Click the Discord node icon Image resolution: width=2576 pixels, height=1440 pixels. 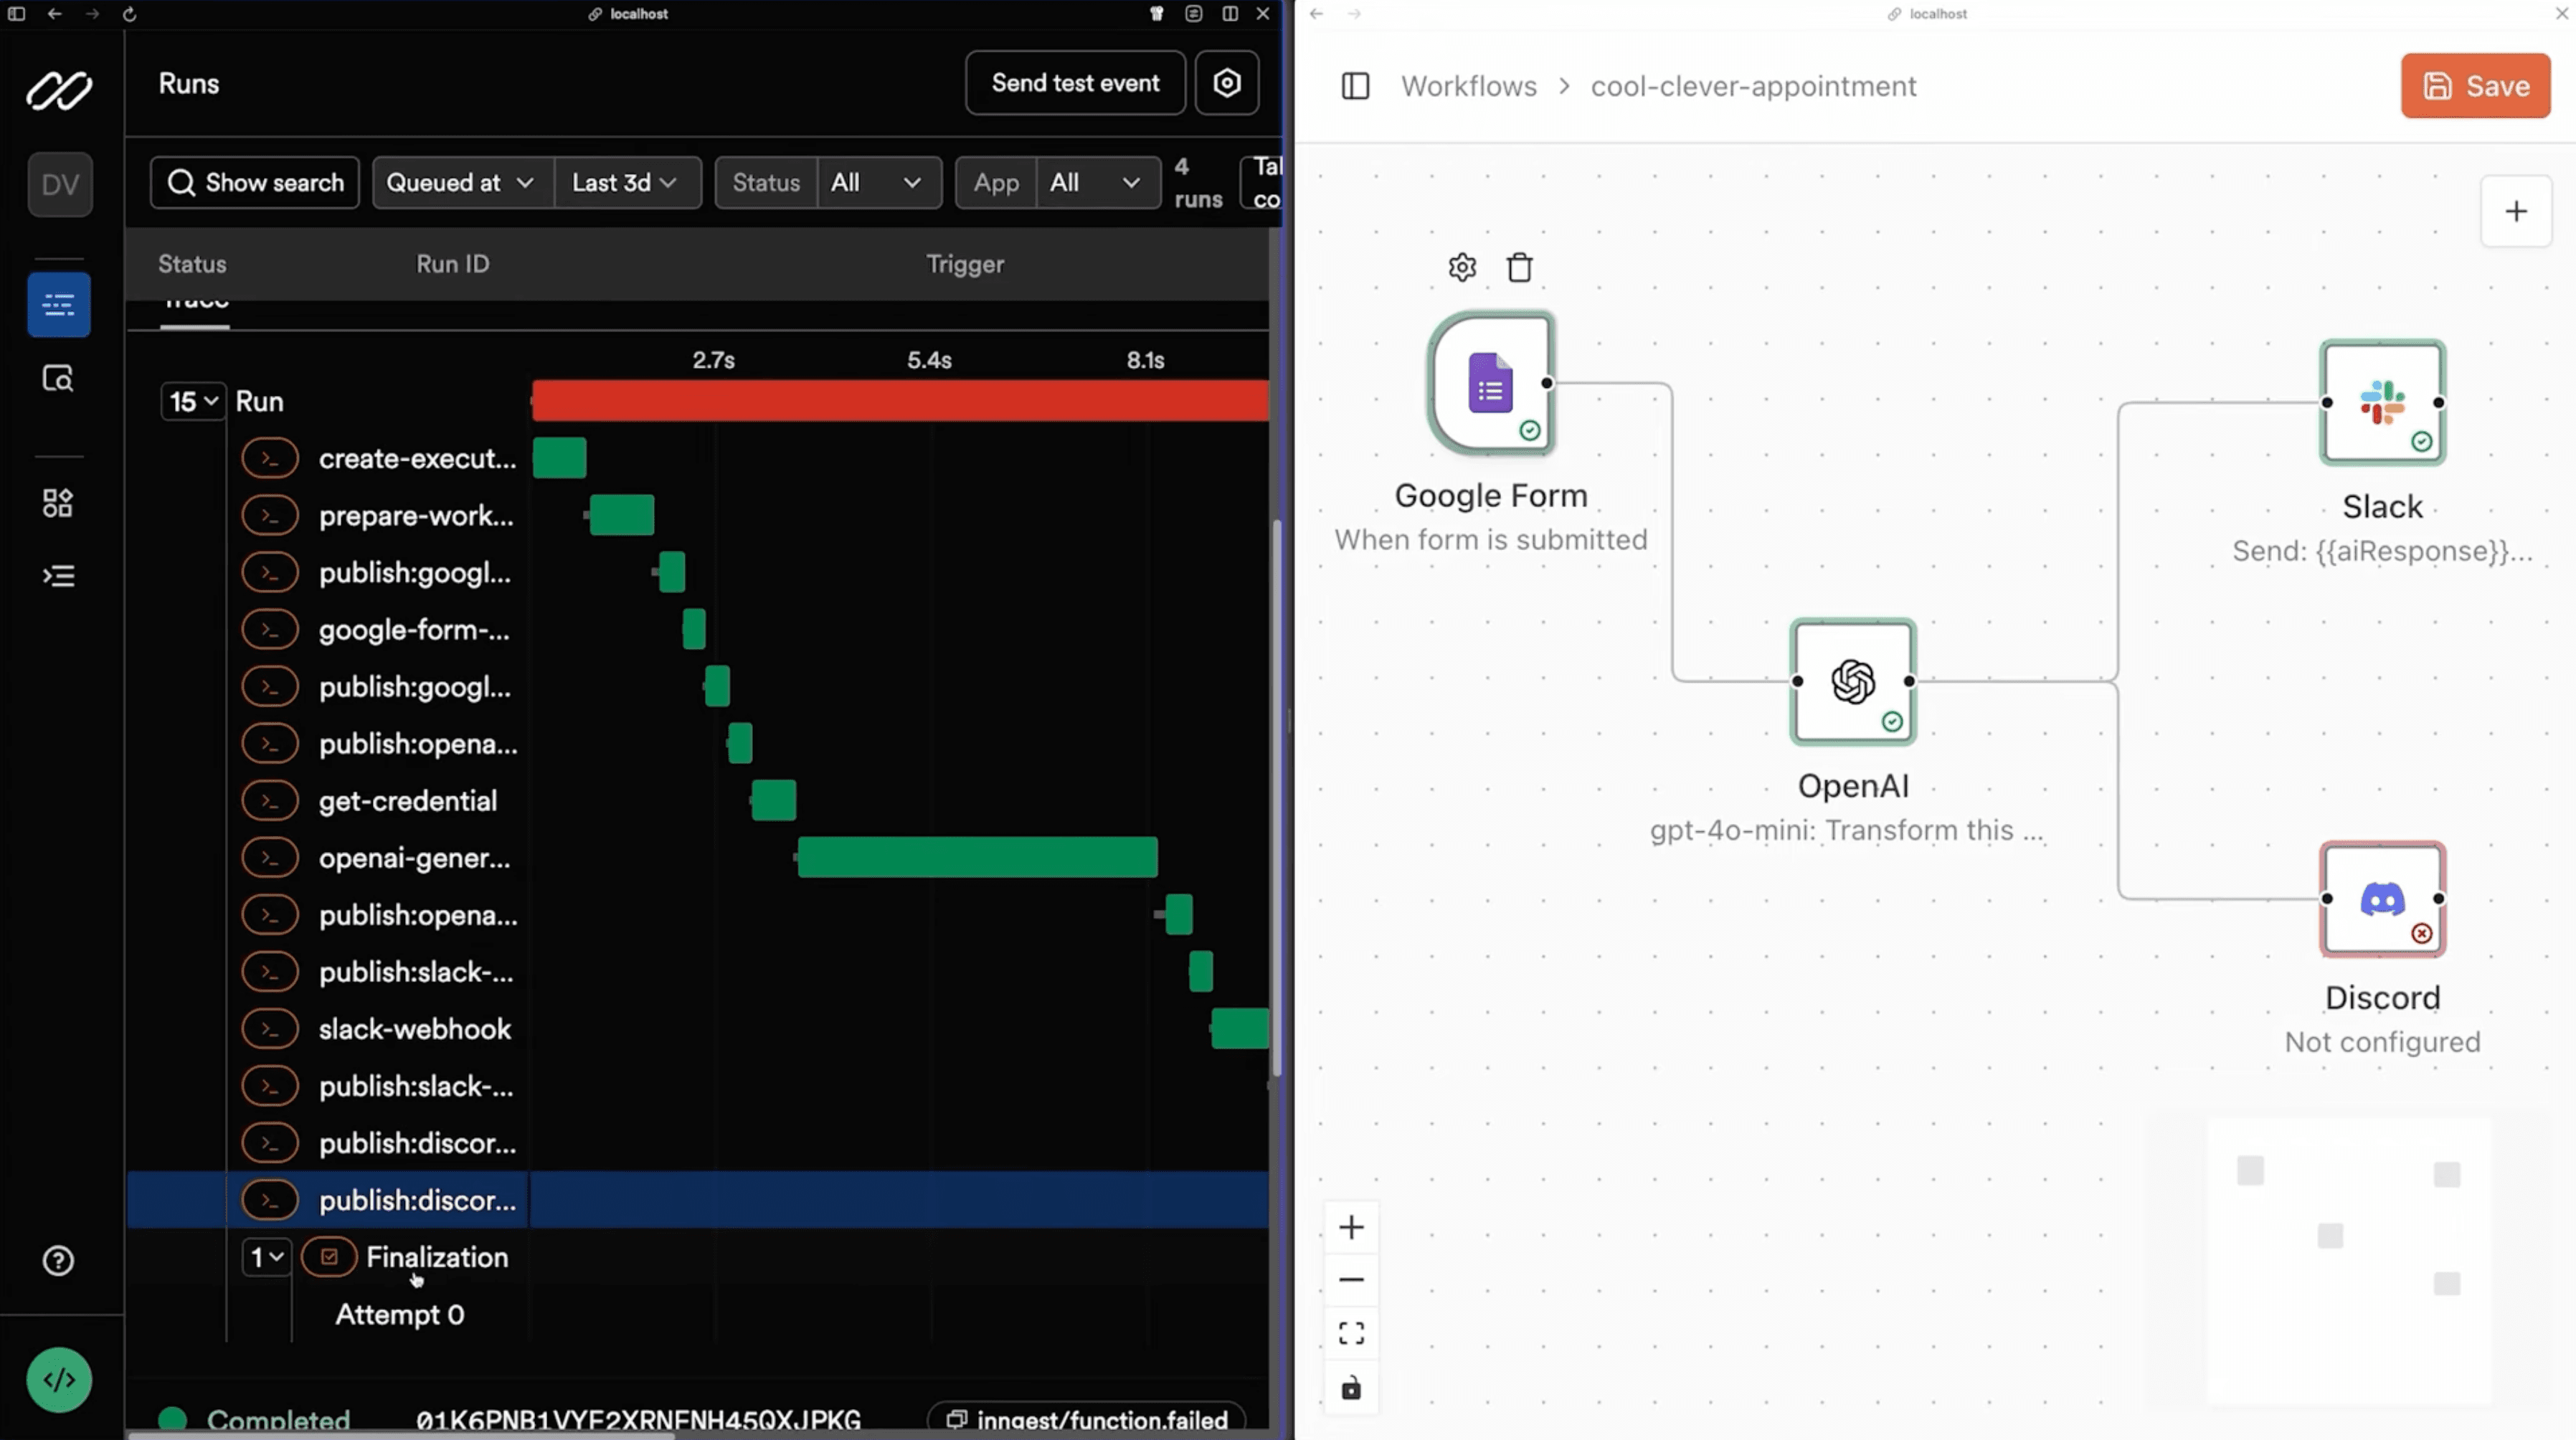(2382, 899)
